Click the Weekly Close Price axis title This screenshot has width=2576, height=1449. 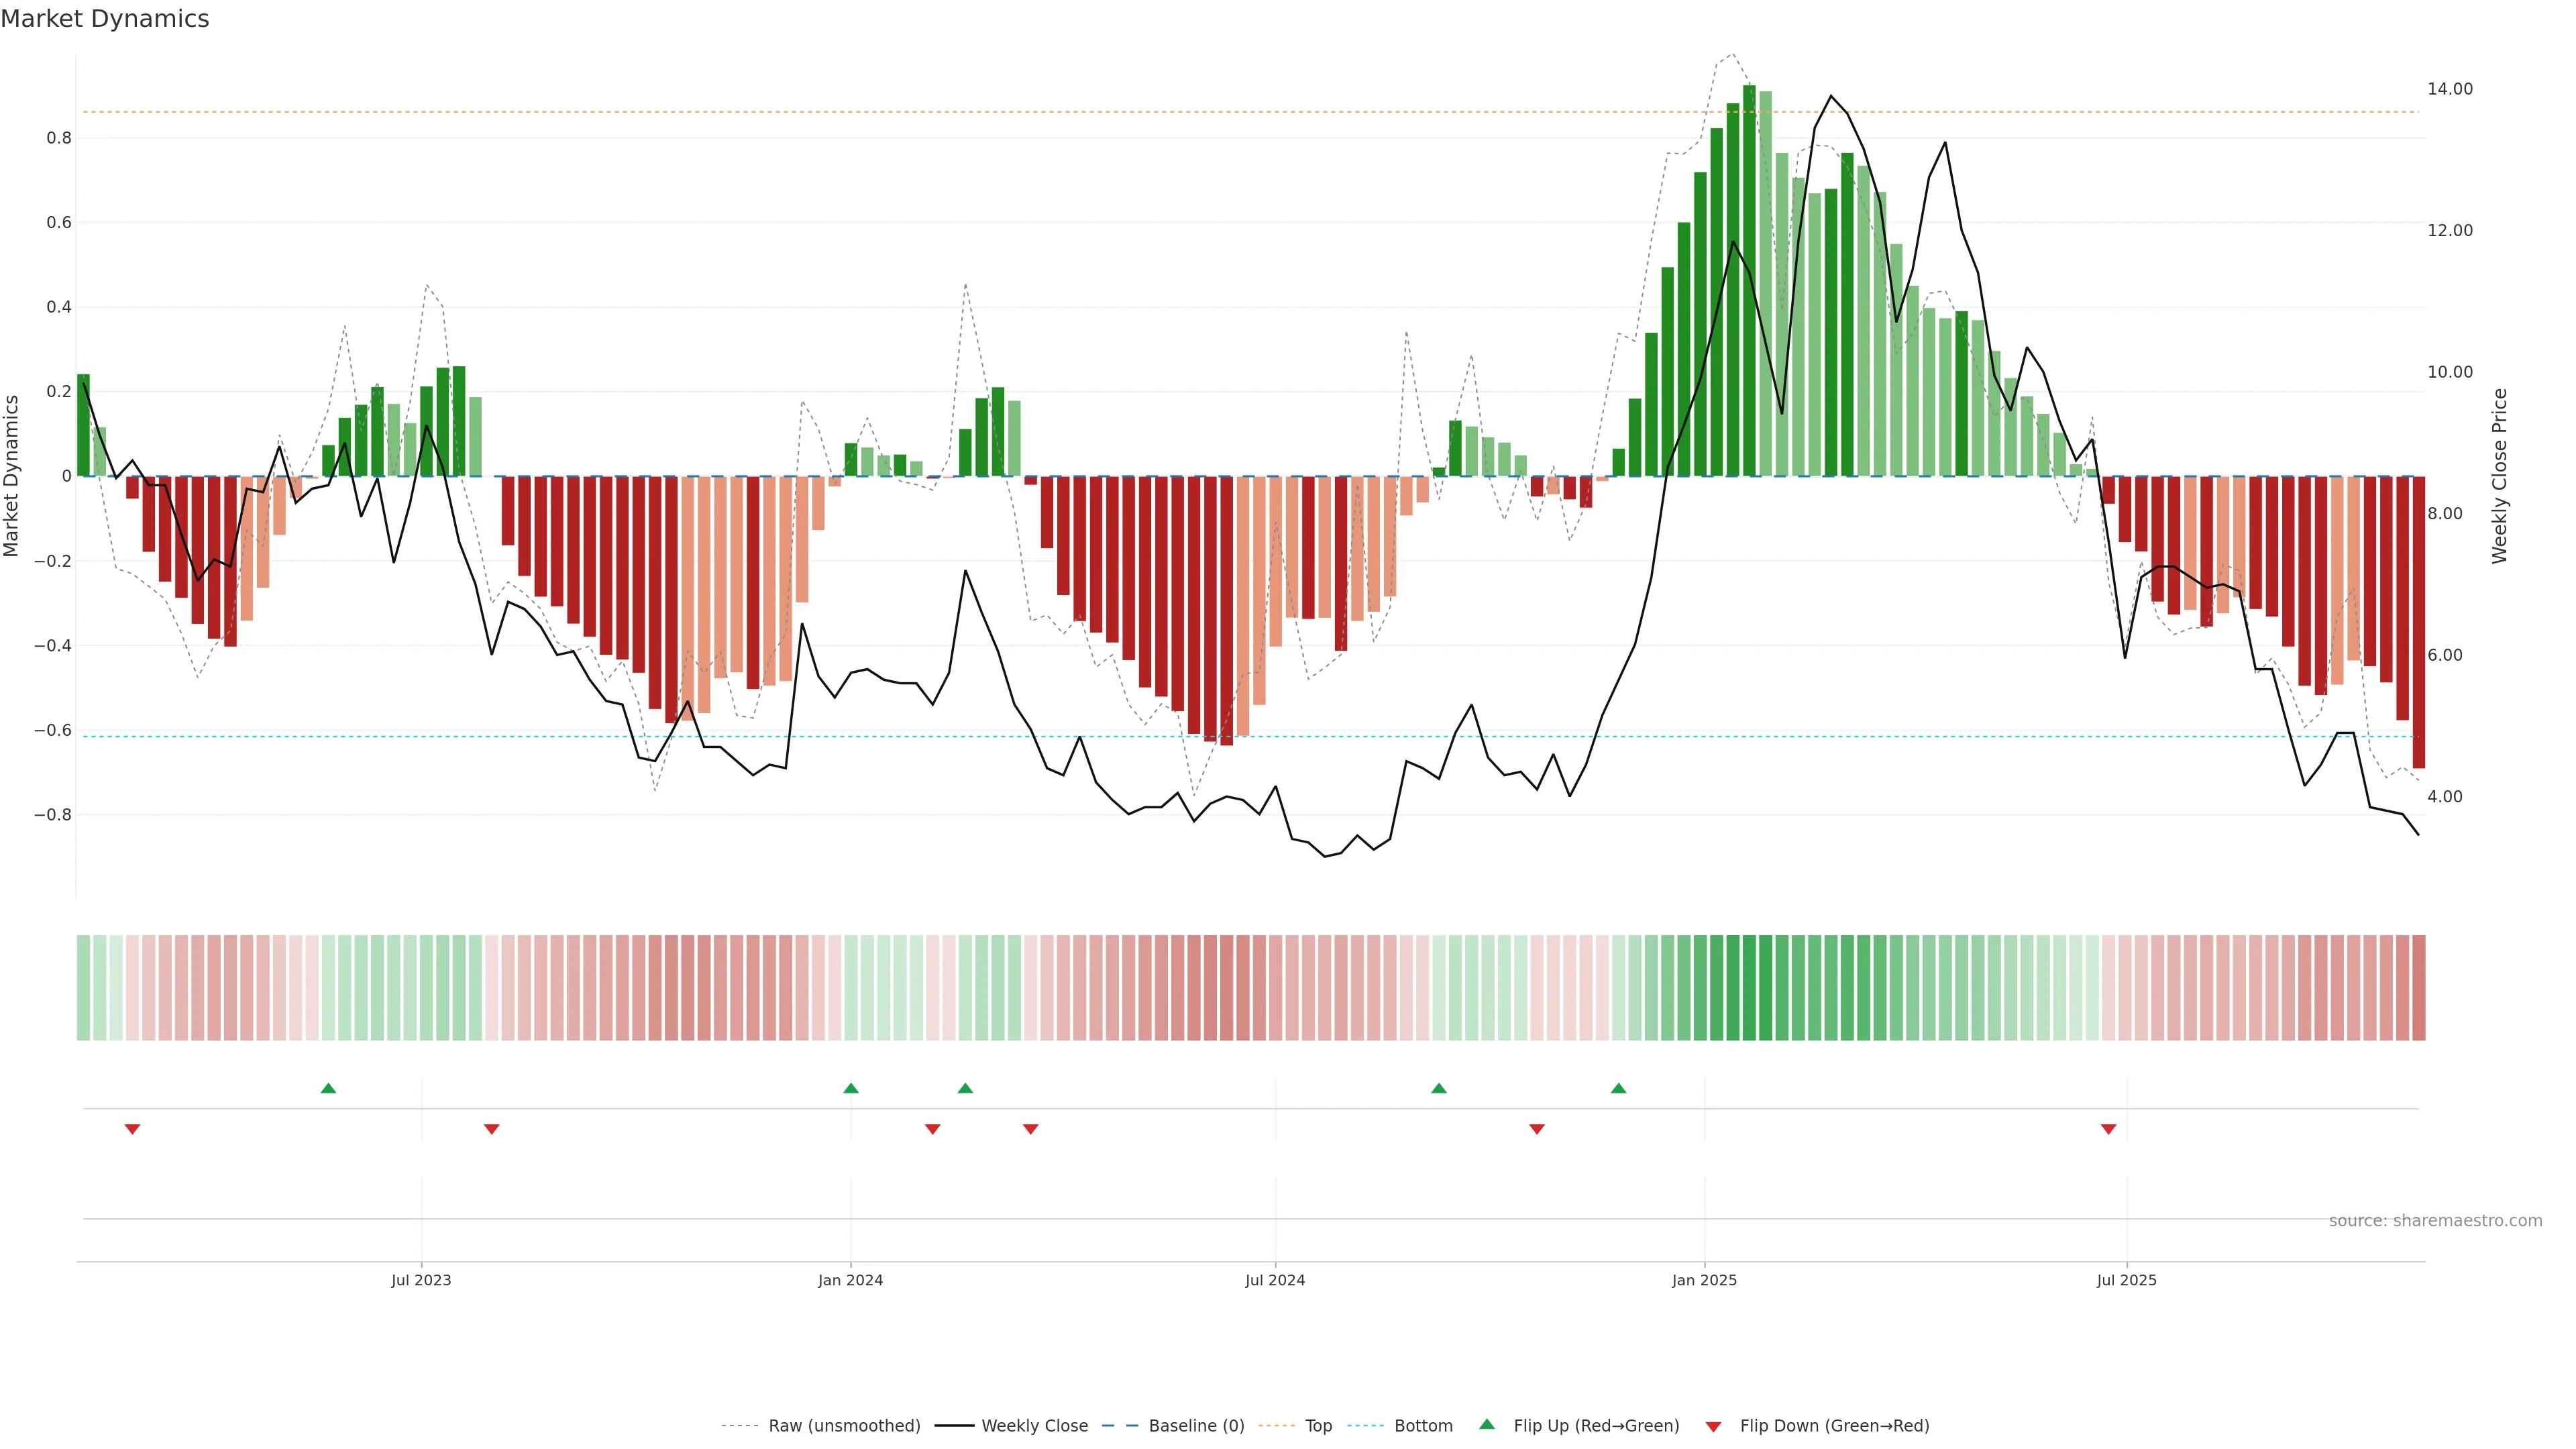2499,476
